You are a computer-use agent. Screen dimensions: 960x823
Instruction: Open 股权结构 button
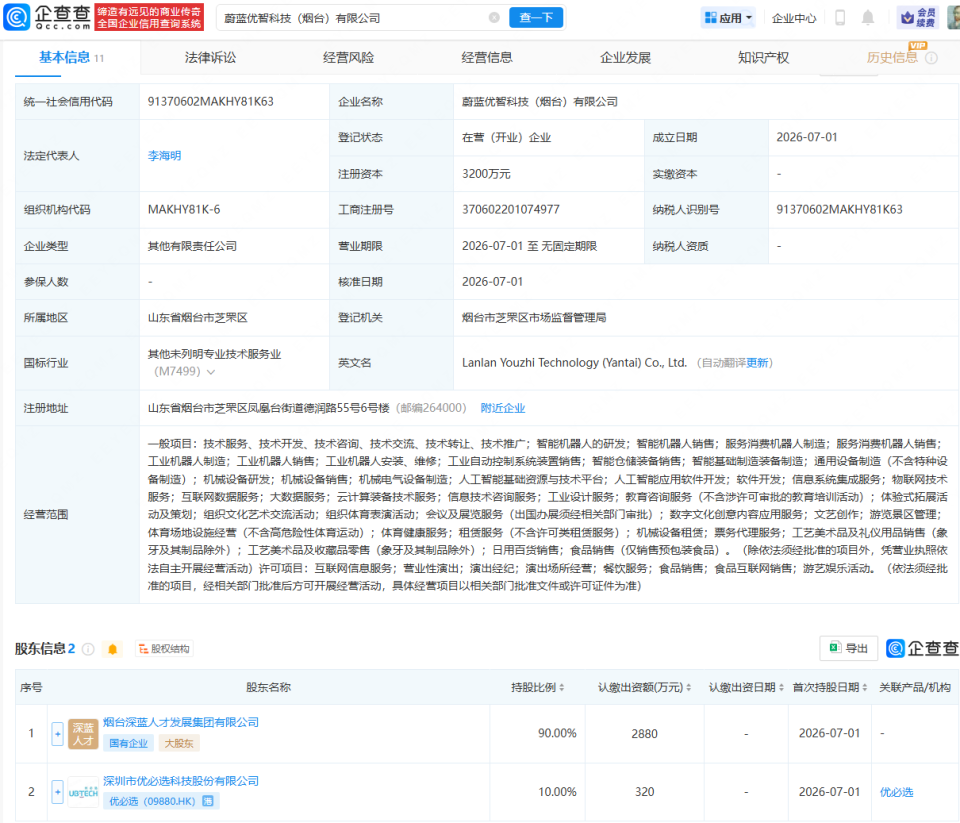(x=164, y=649)
